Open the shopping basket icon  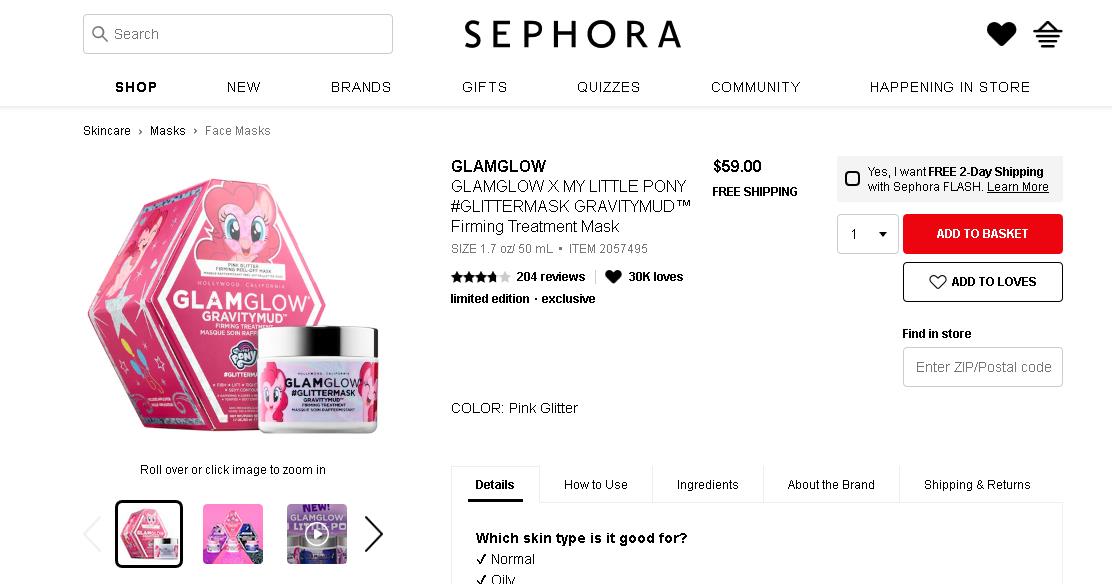(1047, 34)
